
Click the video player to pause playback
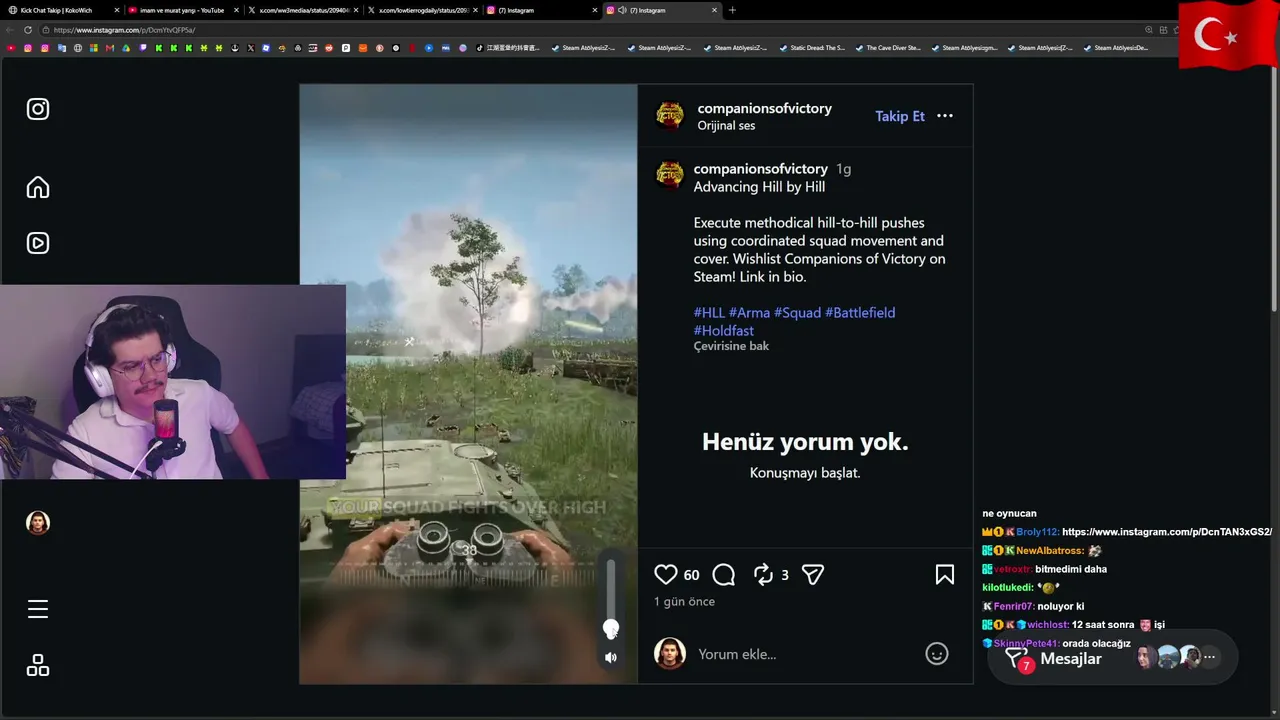click(468, 384)
